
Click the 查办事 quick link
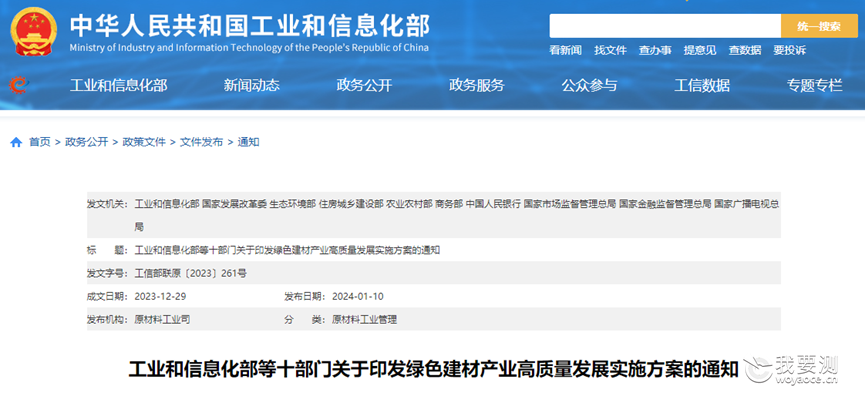pyautogui.click(x=655, y=50)
